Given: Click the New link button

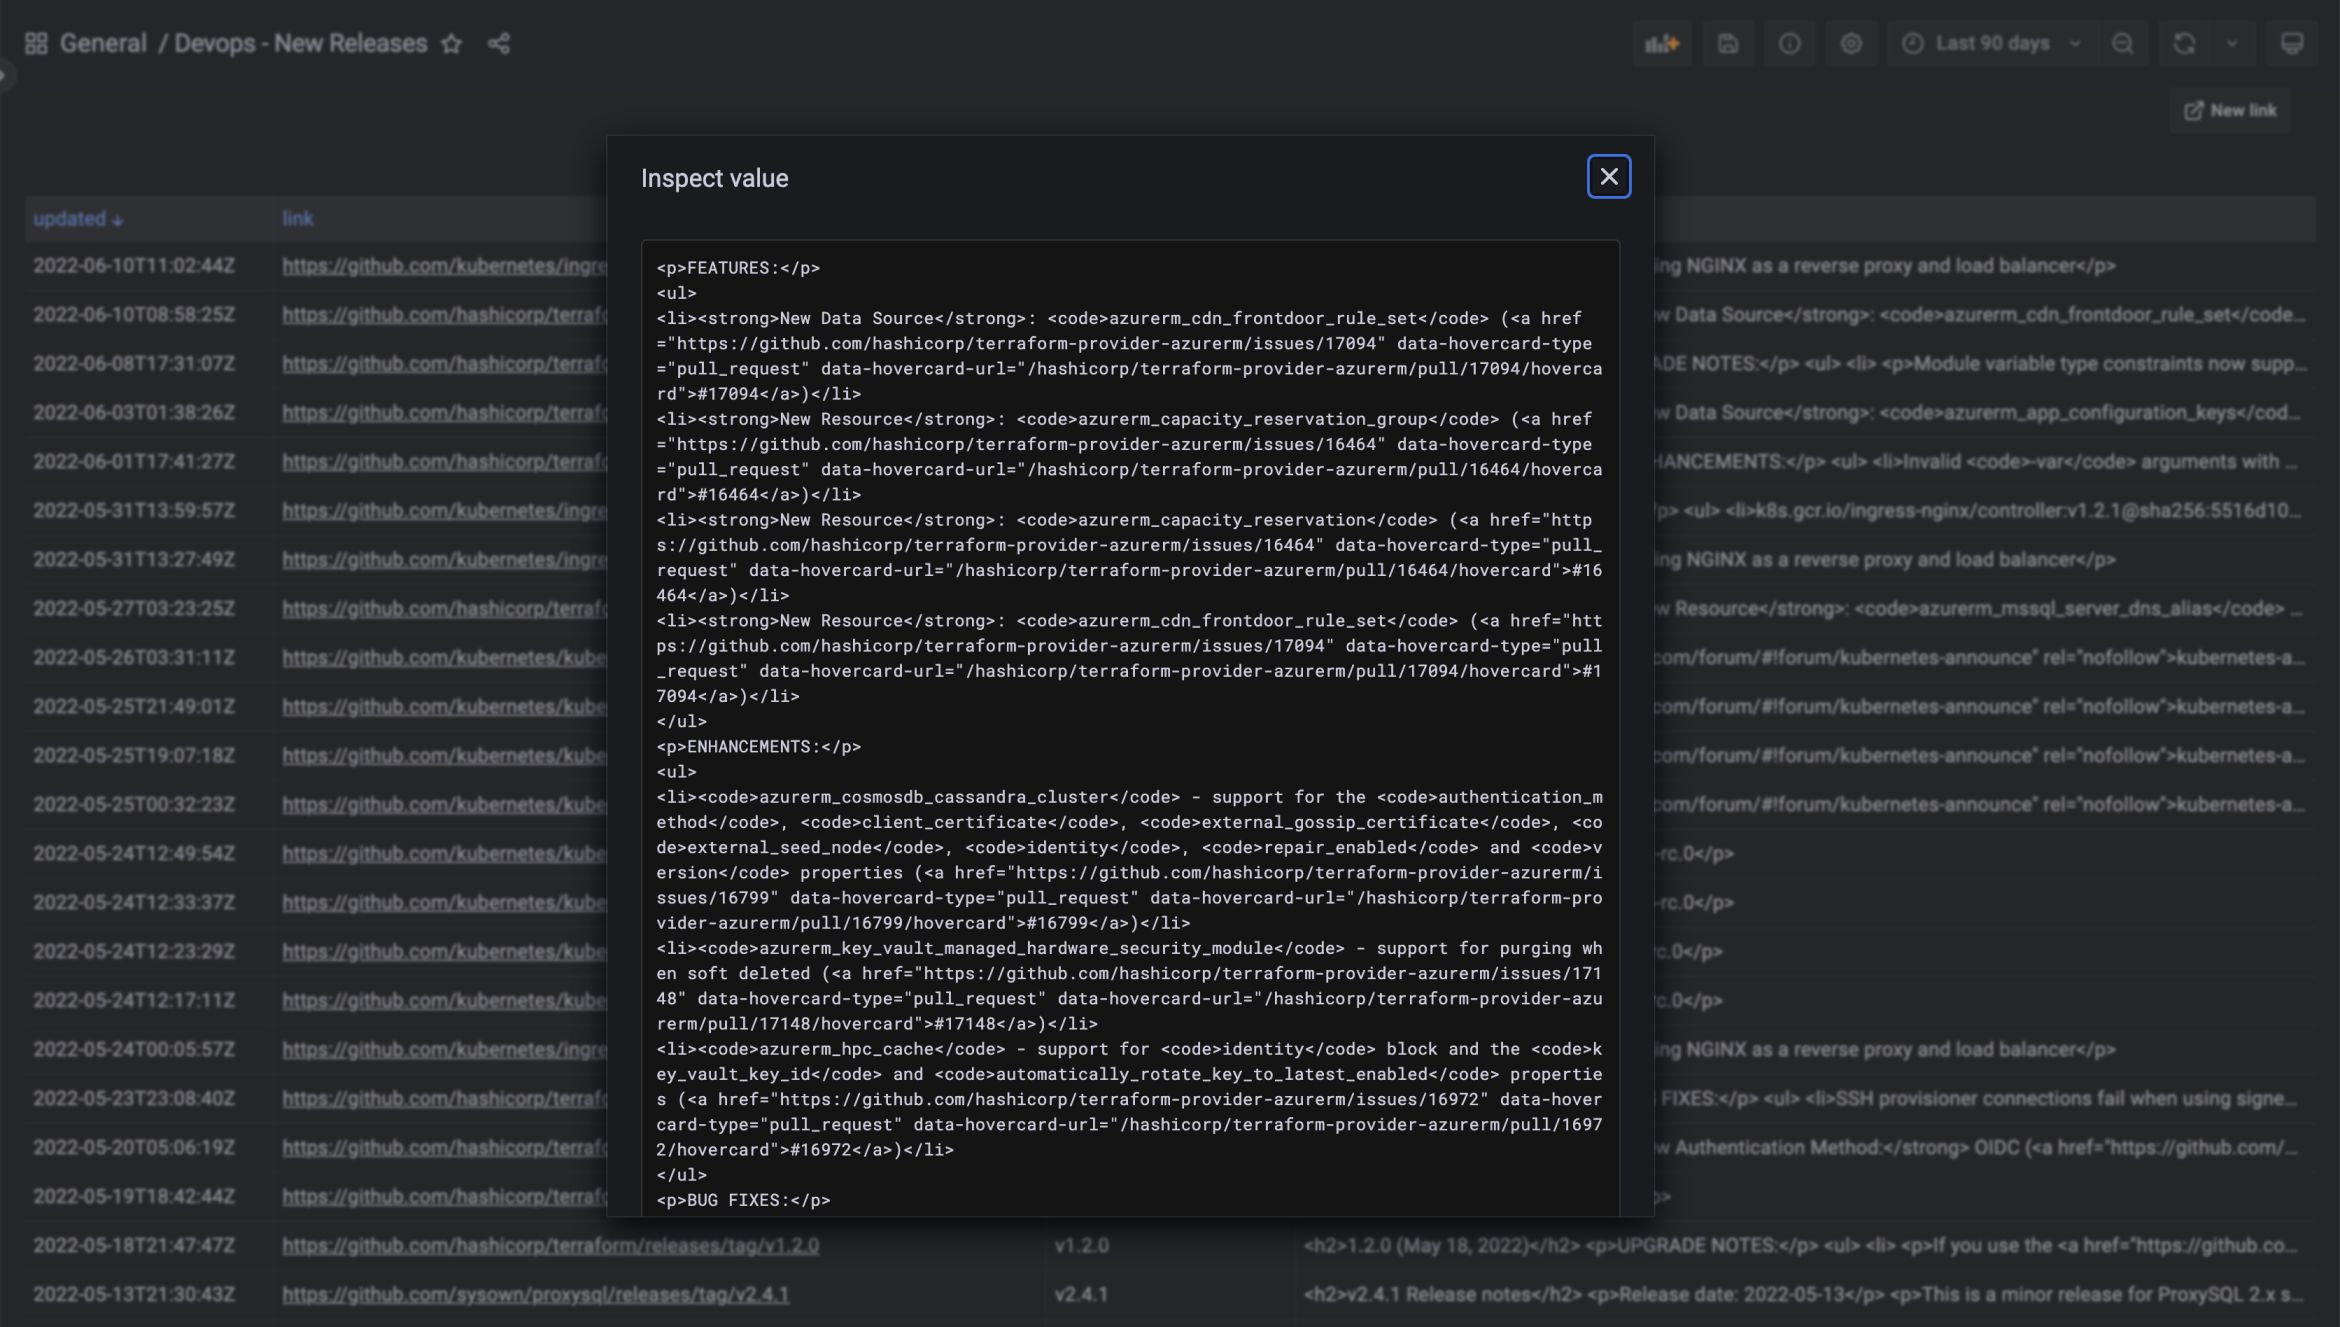Looking at the screenshot, I should coord(2230,111).
